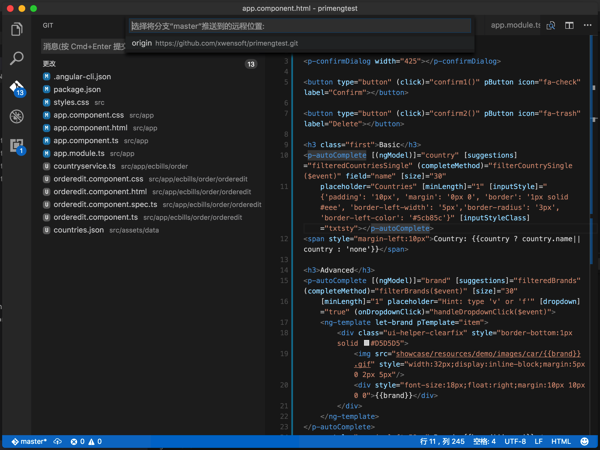Image resolution: width=600 pixels, height=450 pixels.
Task: Open the Debug view icon
Action: (16, 116)
